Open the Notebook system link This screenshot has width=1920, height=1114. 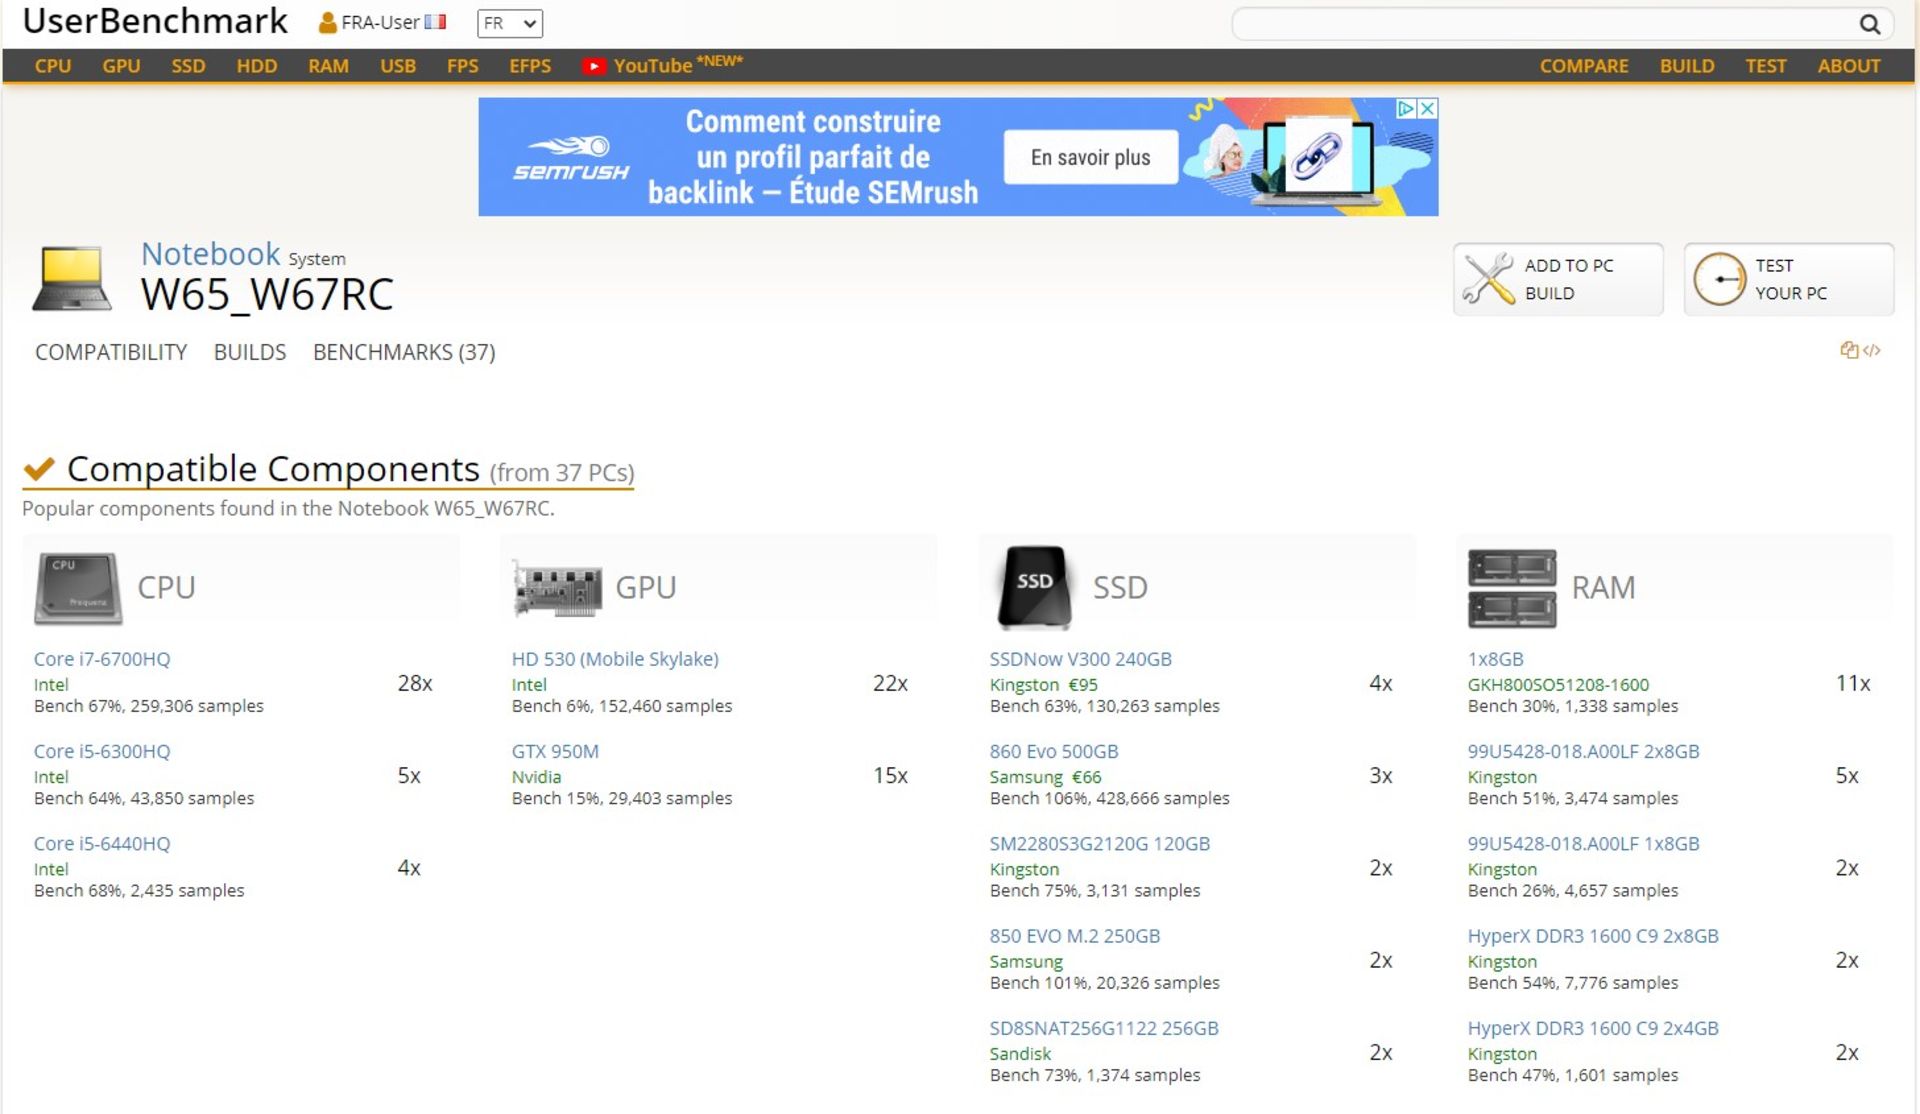pos(211,254)
